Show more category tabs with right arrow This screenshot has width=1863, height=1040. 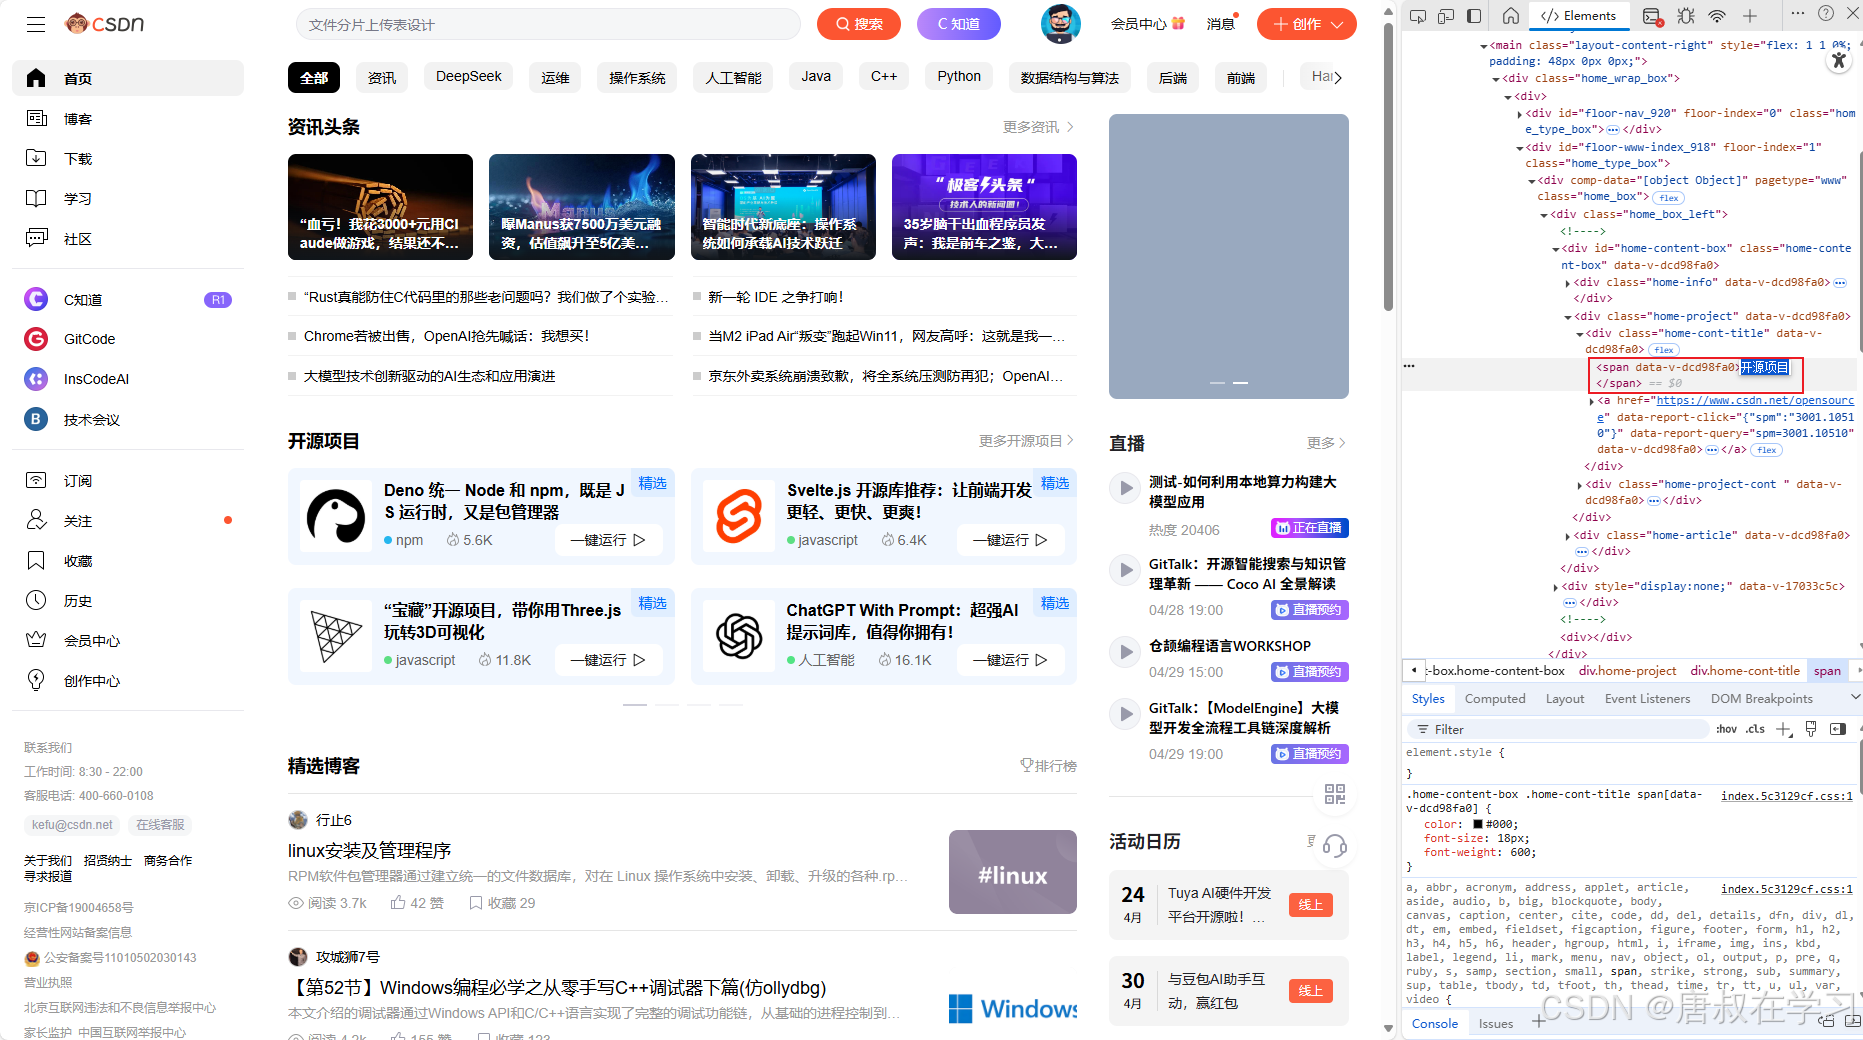tap(1338, 77)
